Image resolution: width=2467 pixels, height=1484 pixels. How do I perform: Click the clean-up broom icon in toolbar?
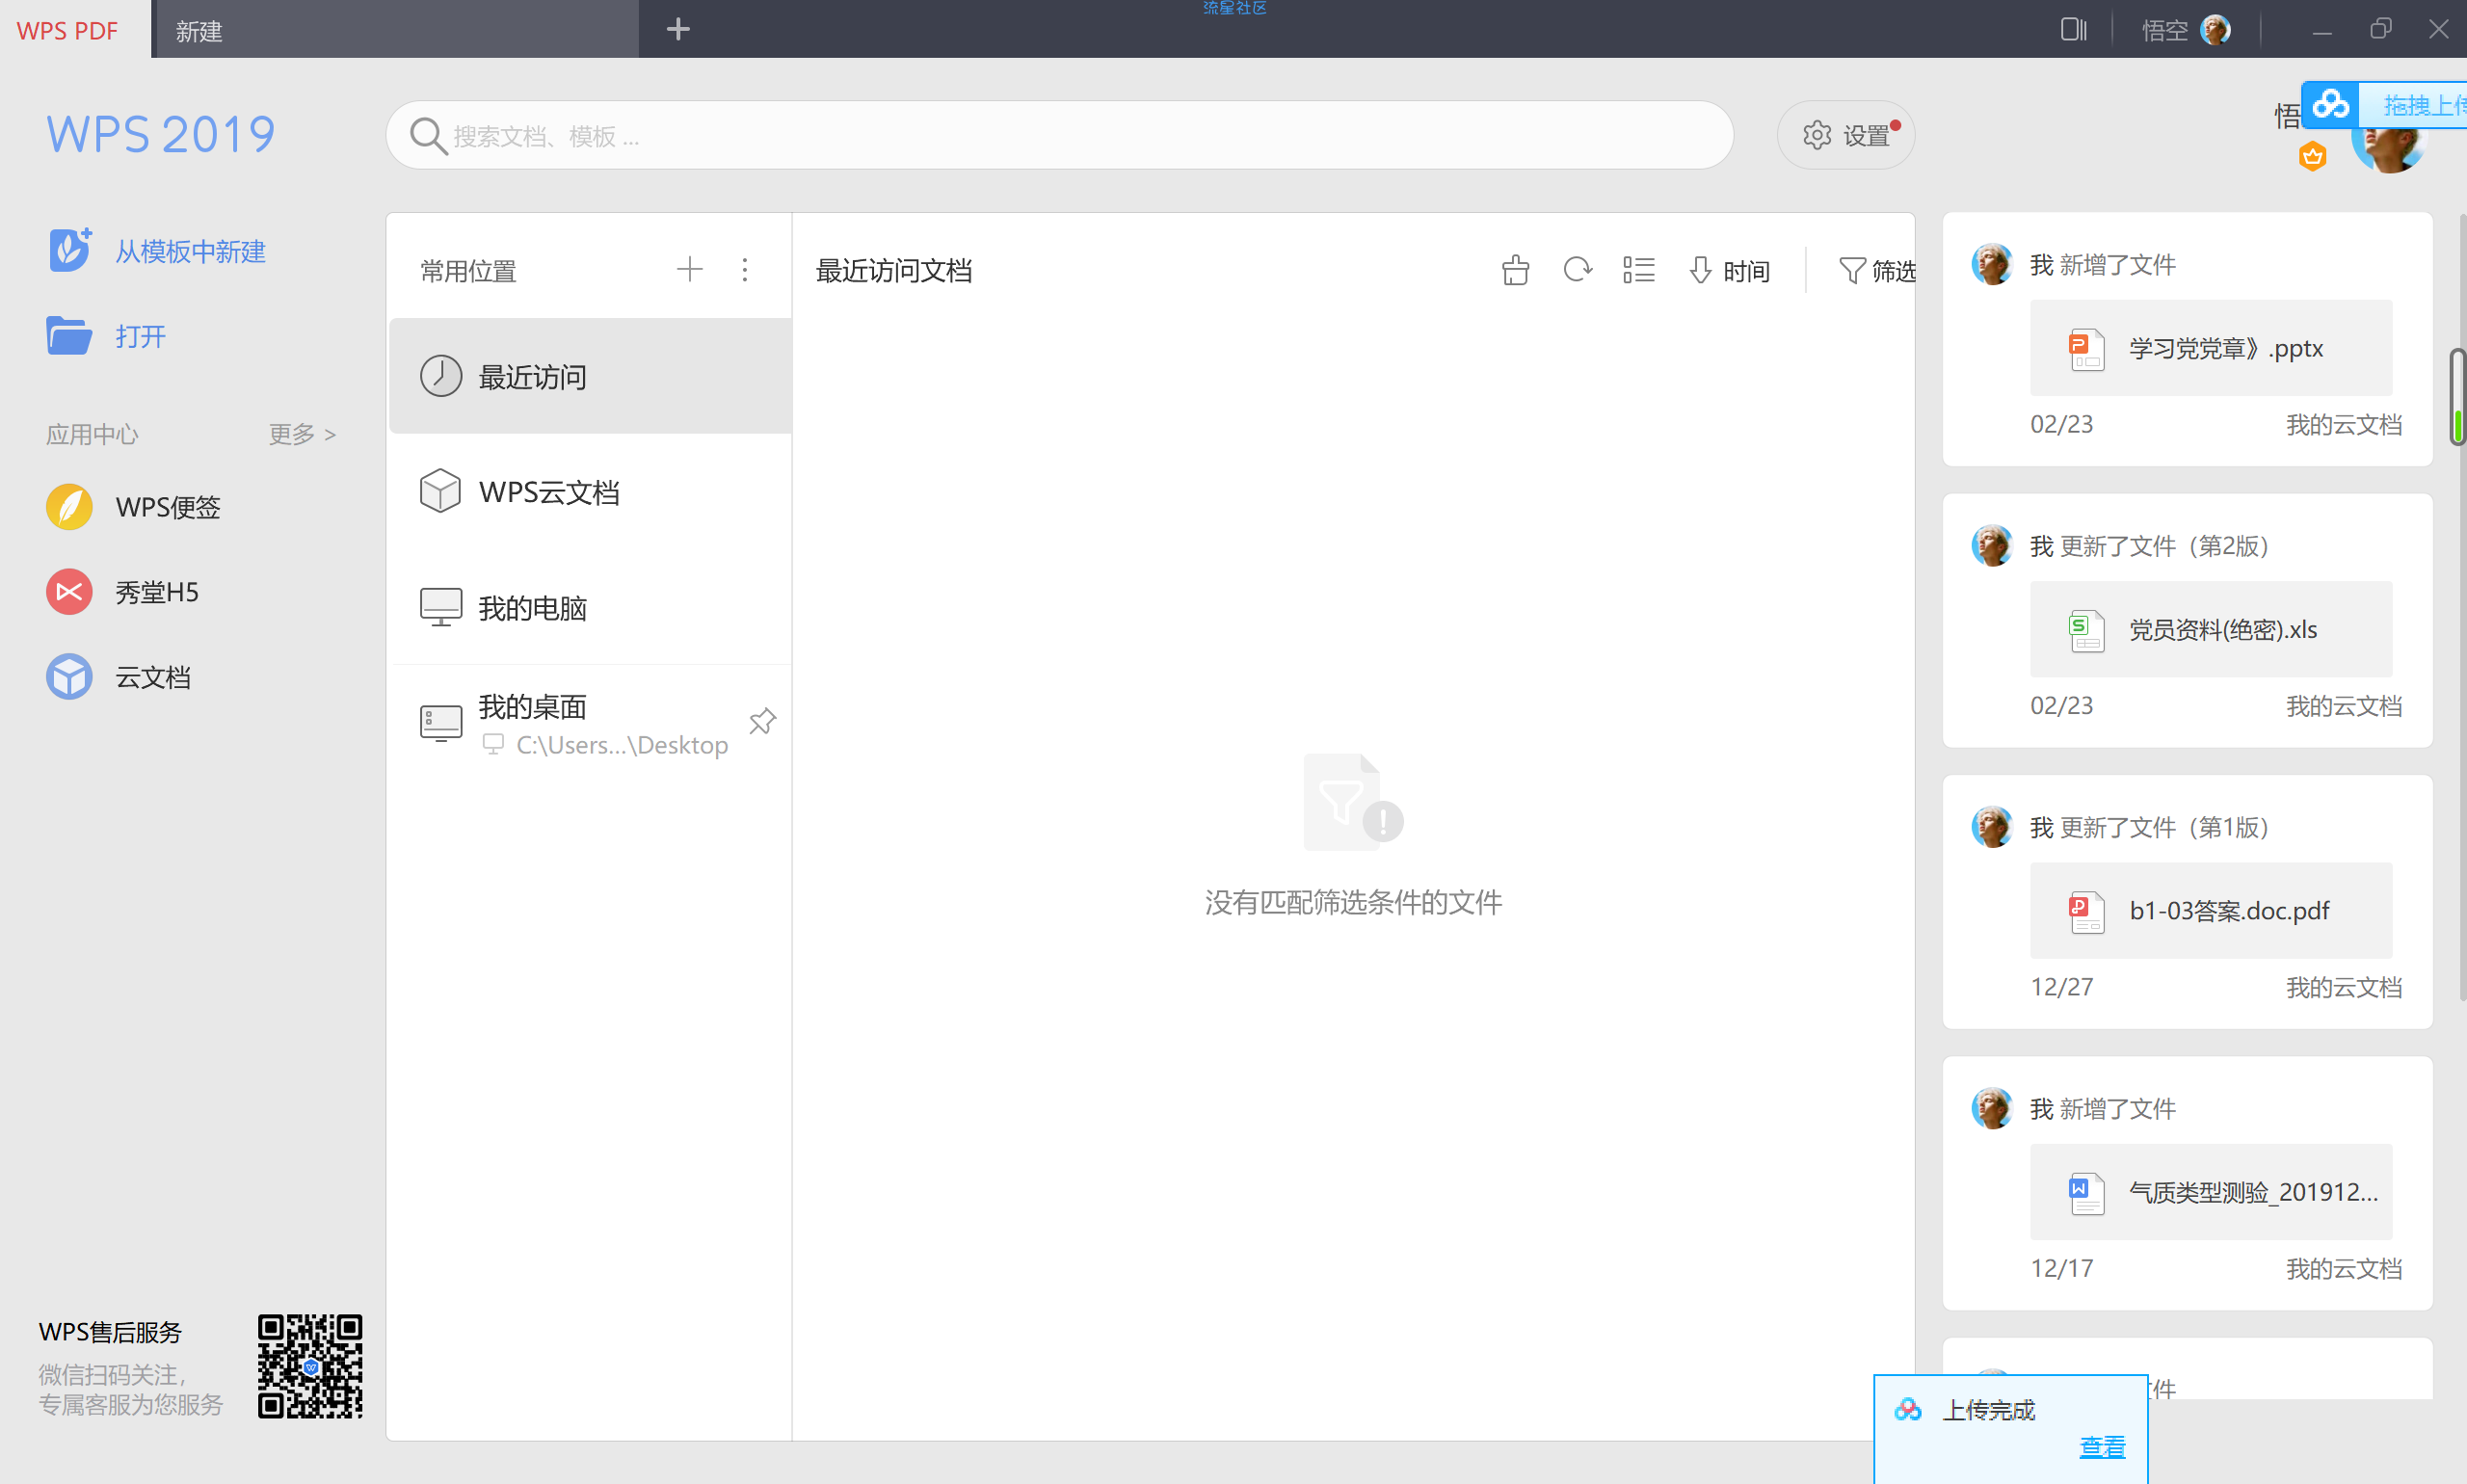point(1515,270)
